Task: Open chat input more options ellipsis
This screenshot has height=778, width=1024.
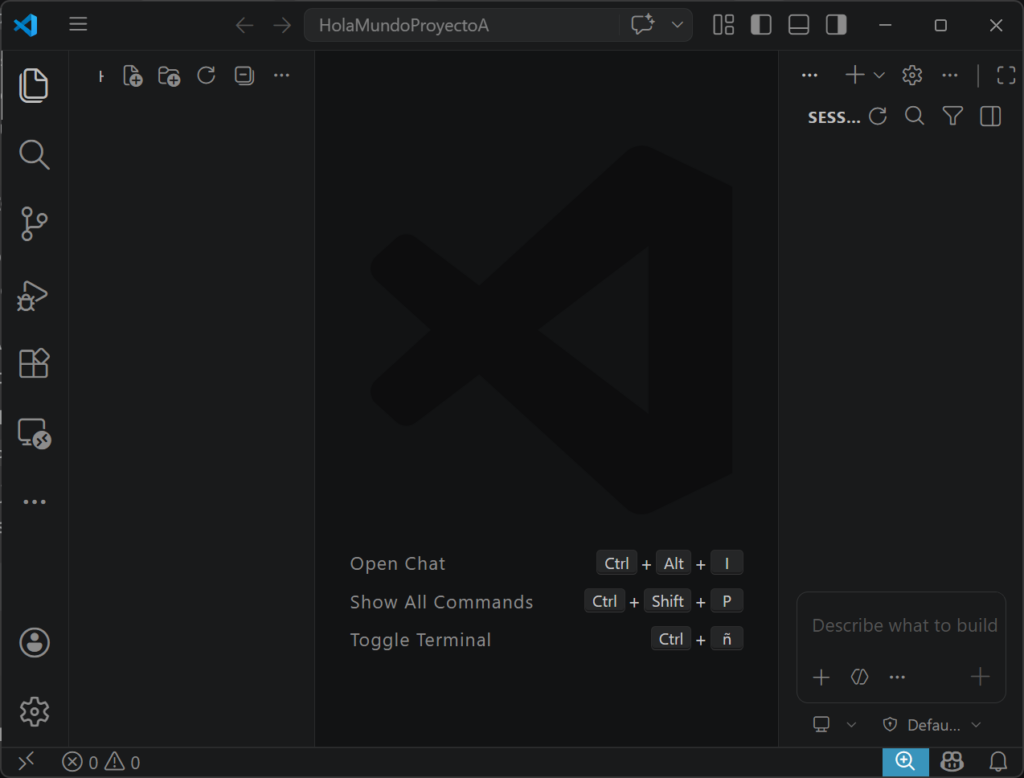Action: [897, 677]
